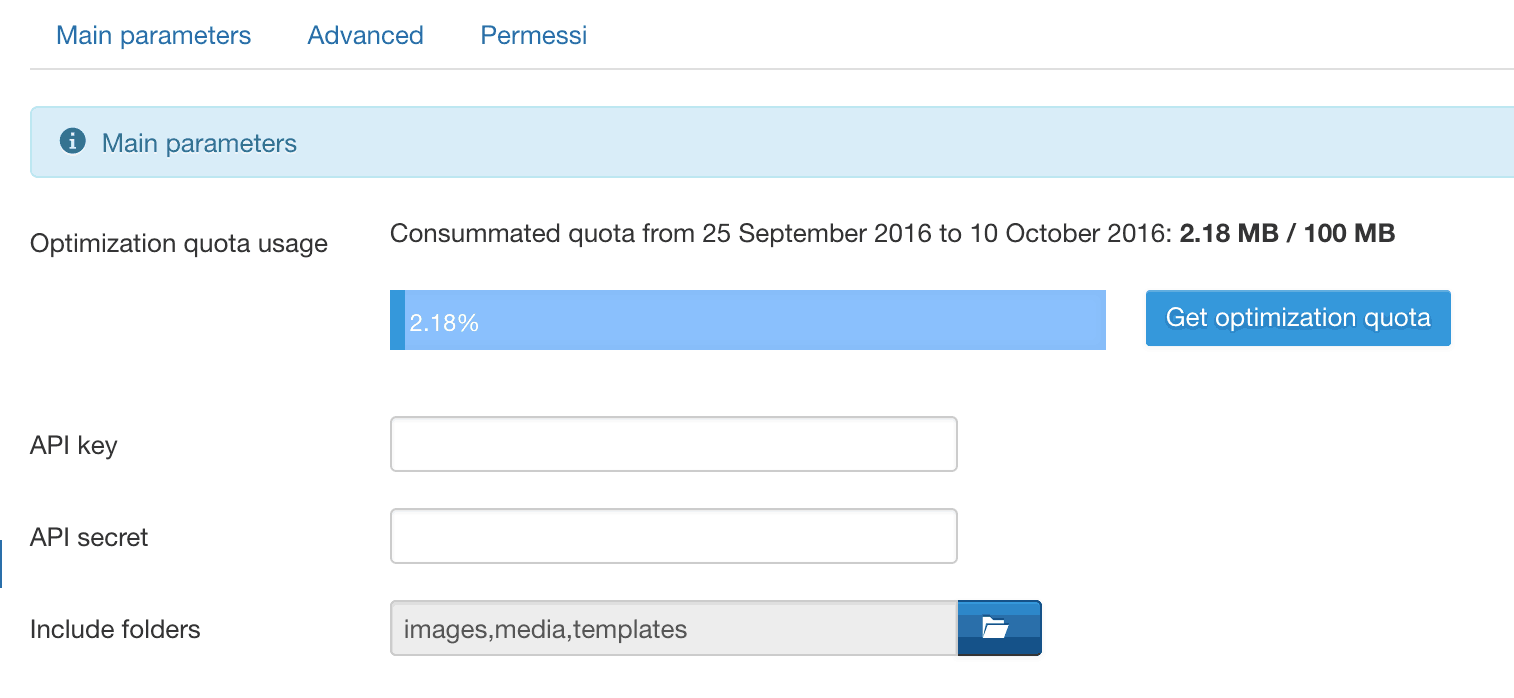The width and height of the screenshot is (1514, 698).
Task: Click the API secret label
Action: coord(89,537)
